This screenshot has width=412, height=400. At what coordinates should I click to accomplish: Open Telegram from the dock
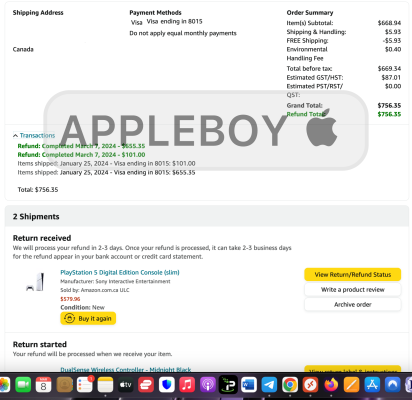point(269,385)
